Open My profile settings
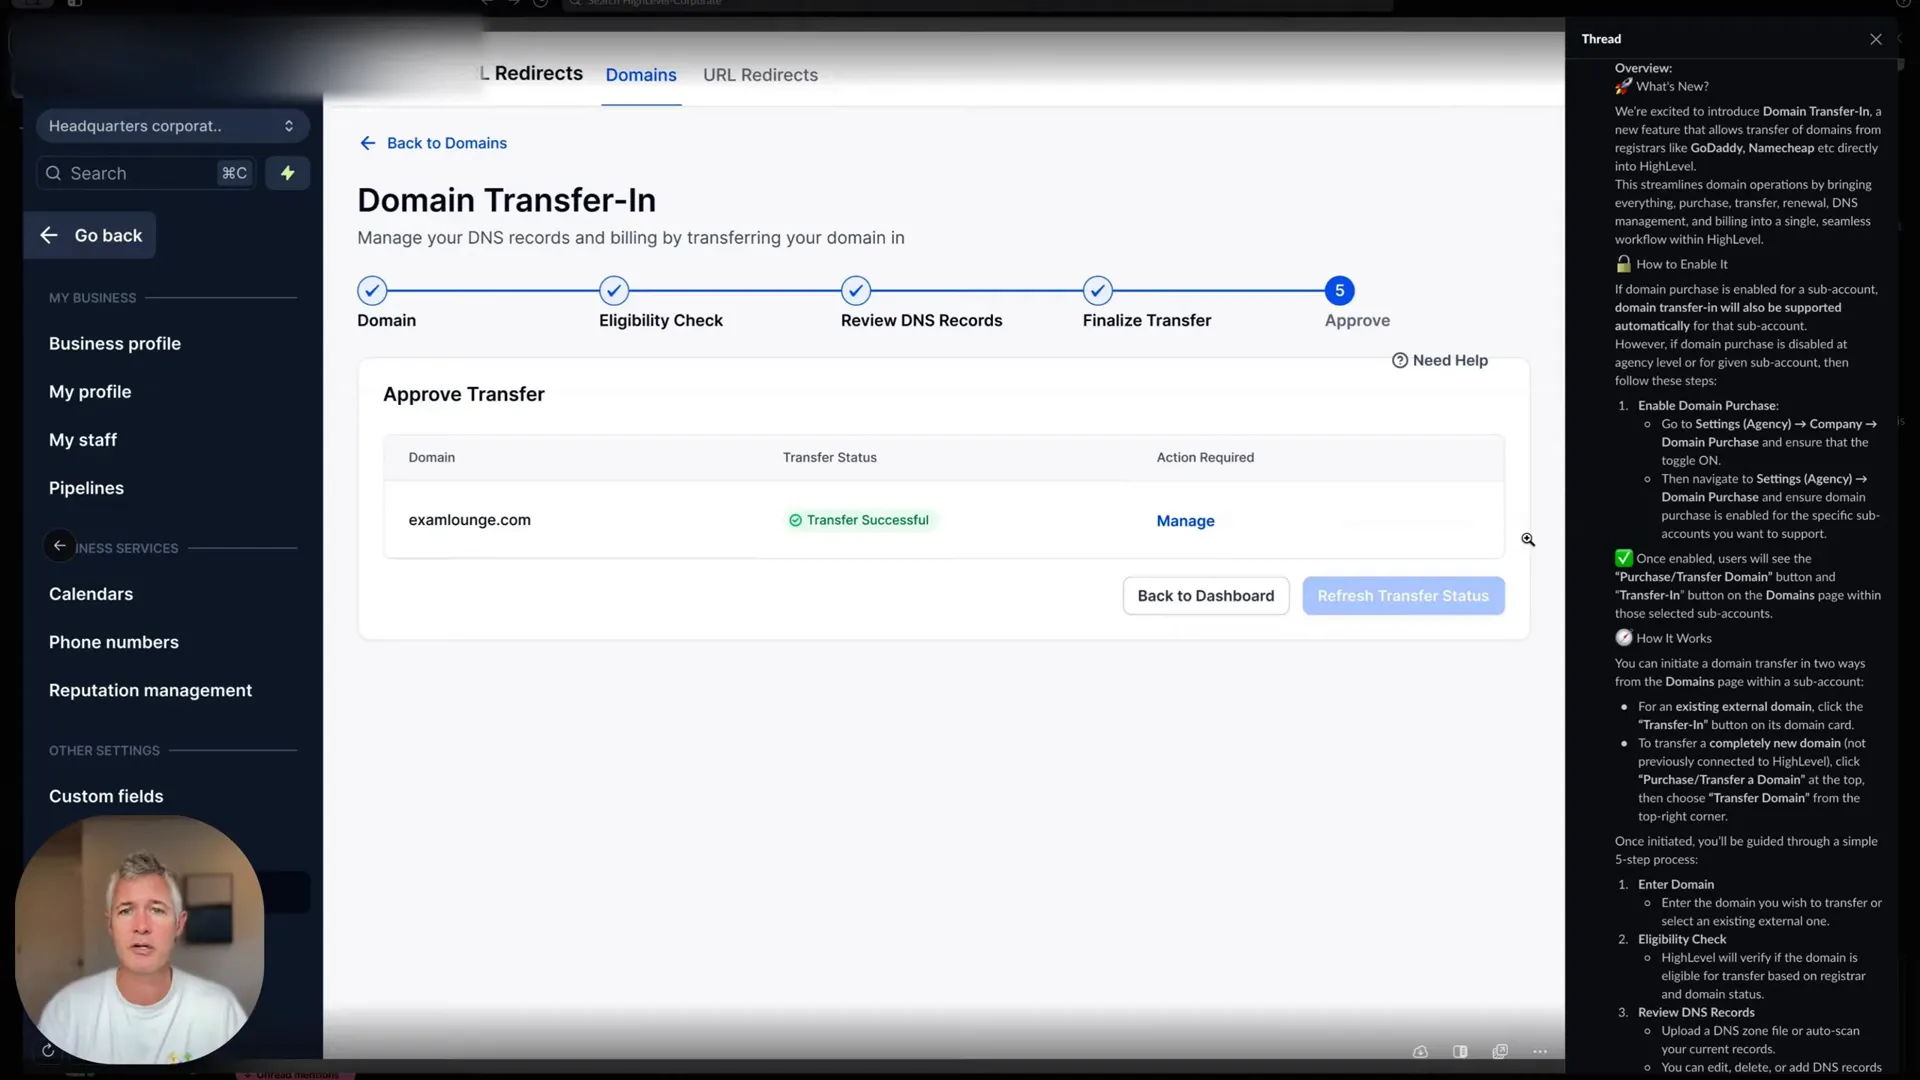Viewport: 1920px width, 1080px height. click(x=90, y=392)
